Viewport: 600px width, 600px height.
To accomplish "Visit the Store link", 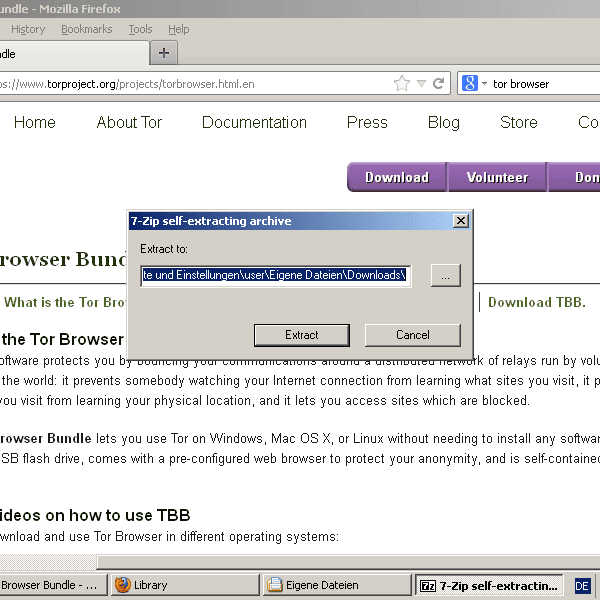I will [x=519, y=122].
